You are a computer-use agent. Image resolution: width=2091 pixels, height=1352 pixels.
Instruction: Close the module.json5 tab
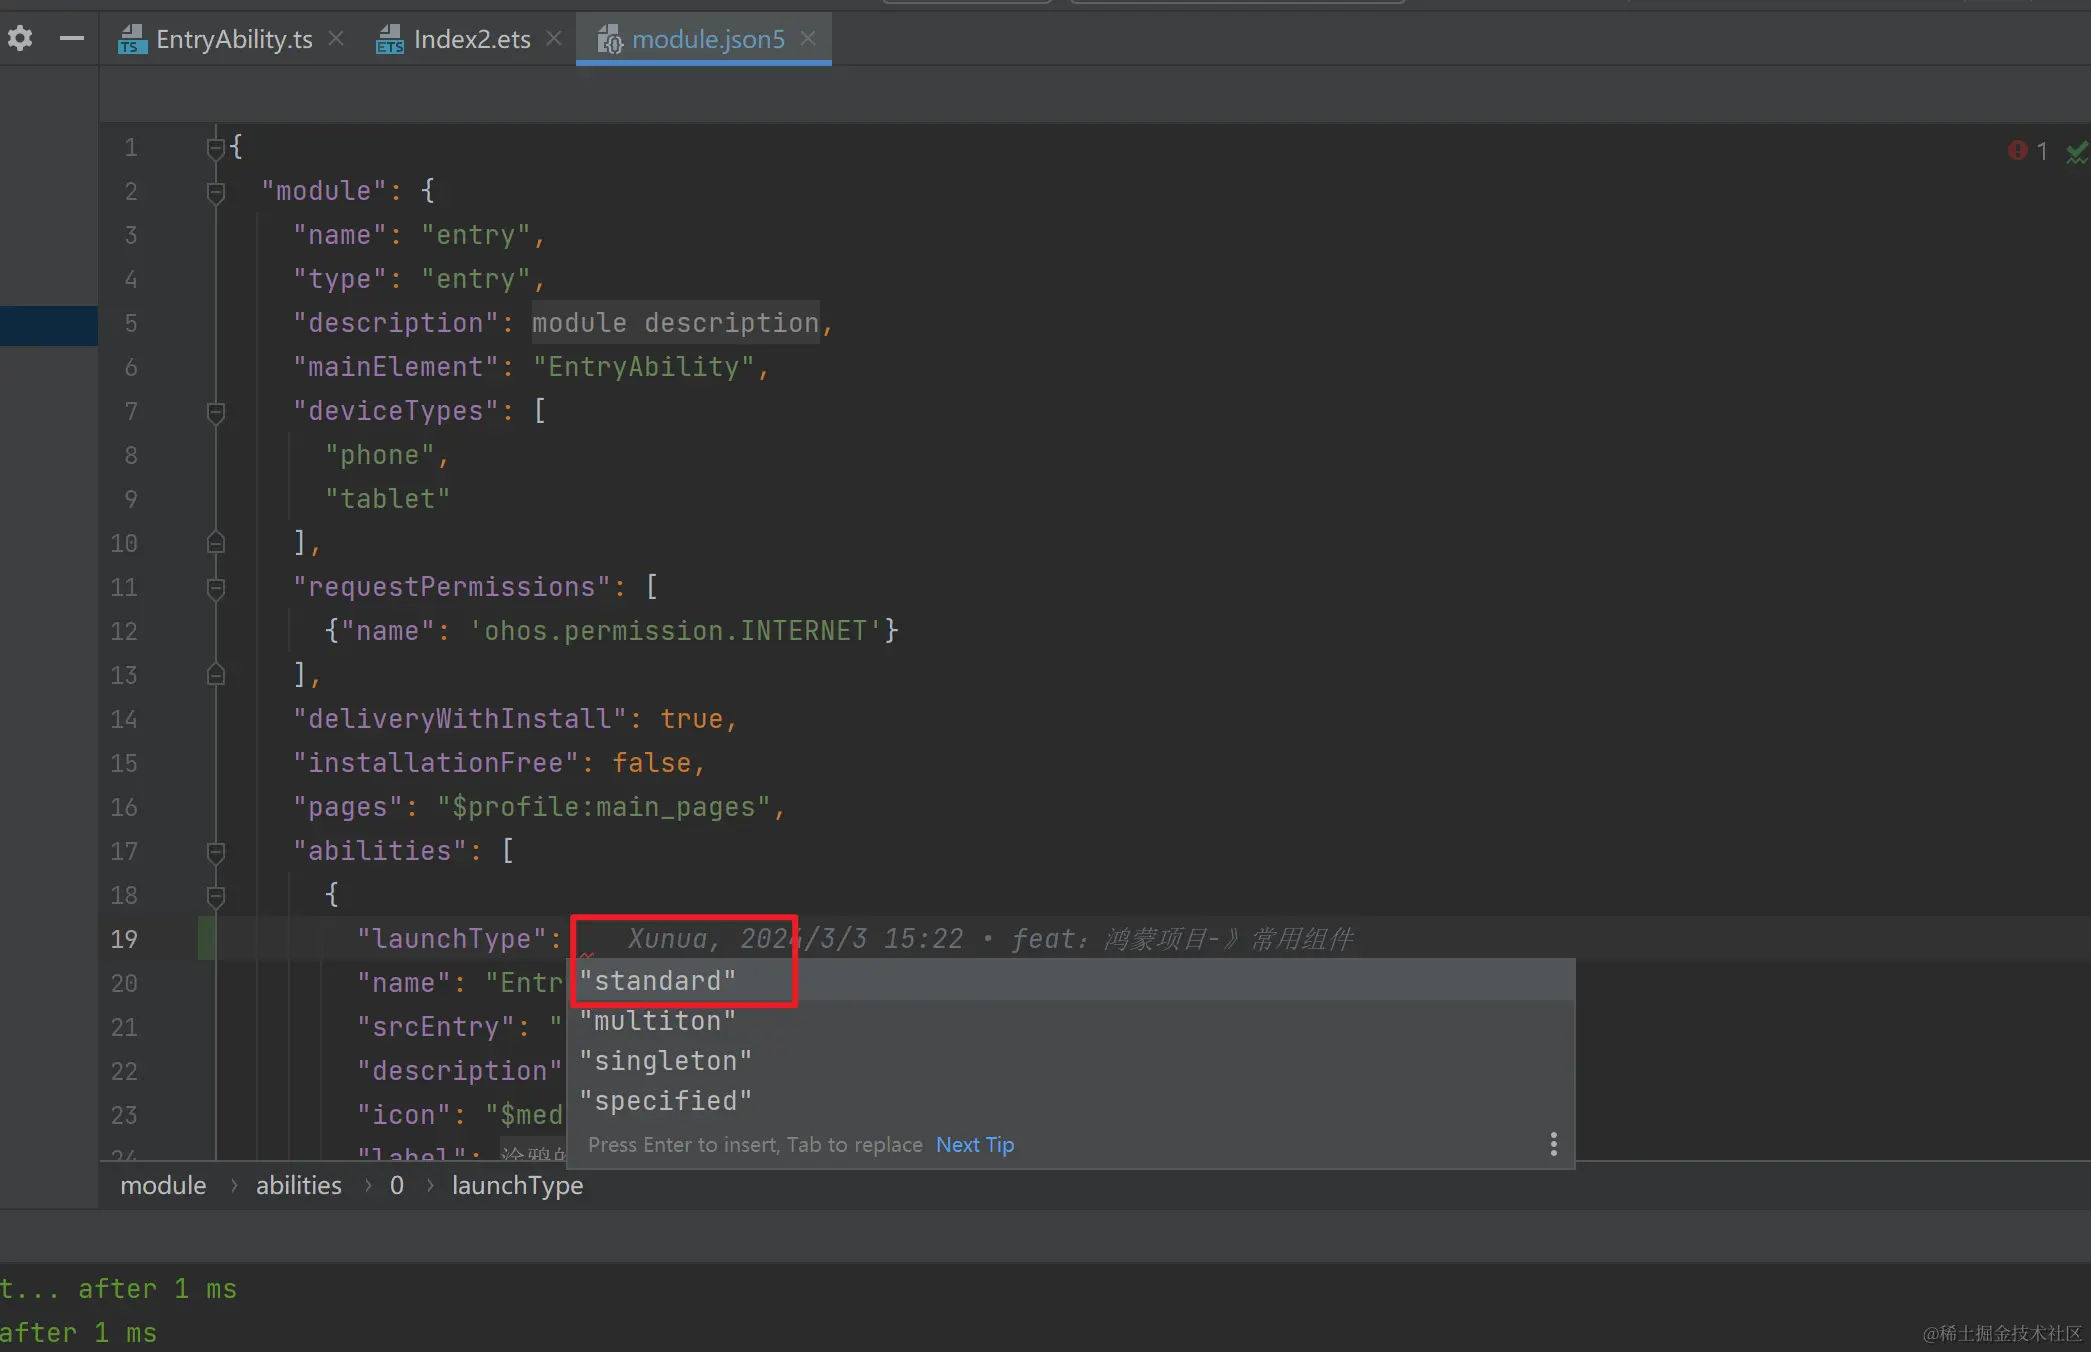click(x=808, y=38)
